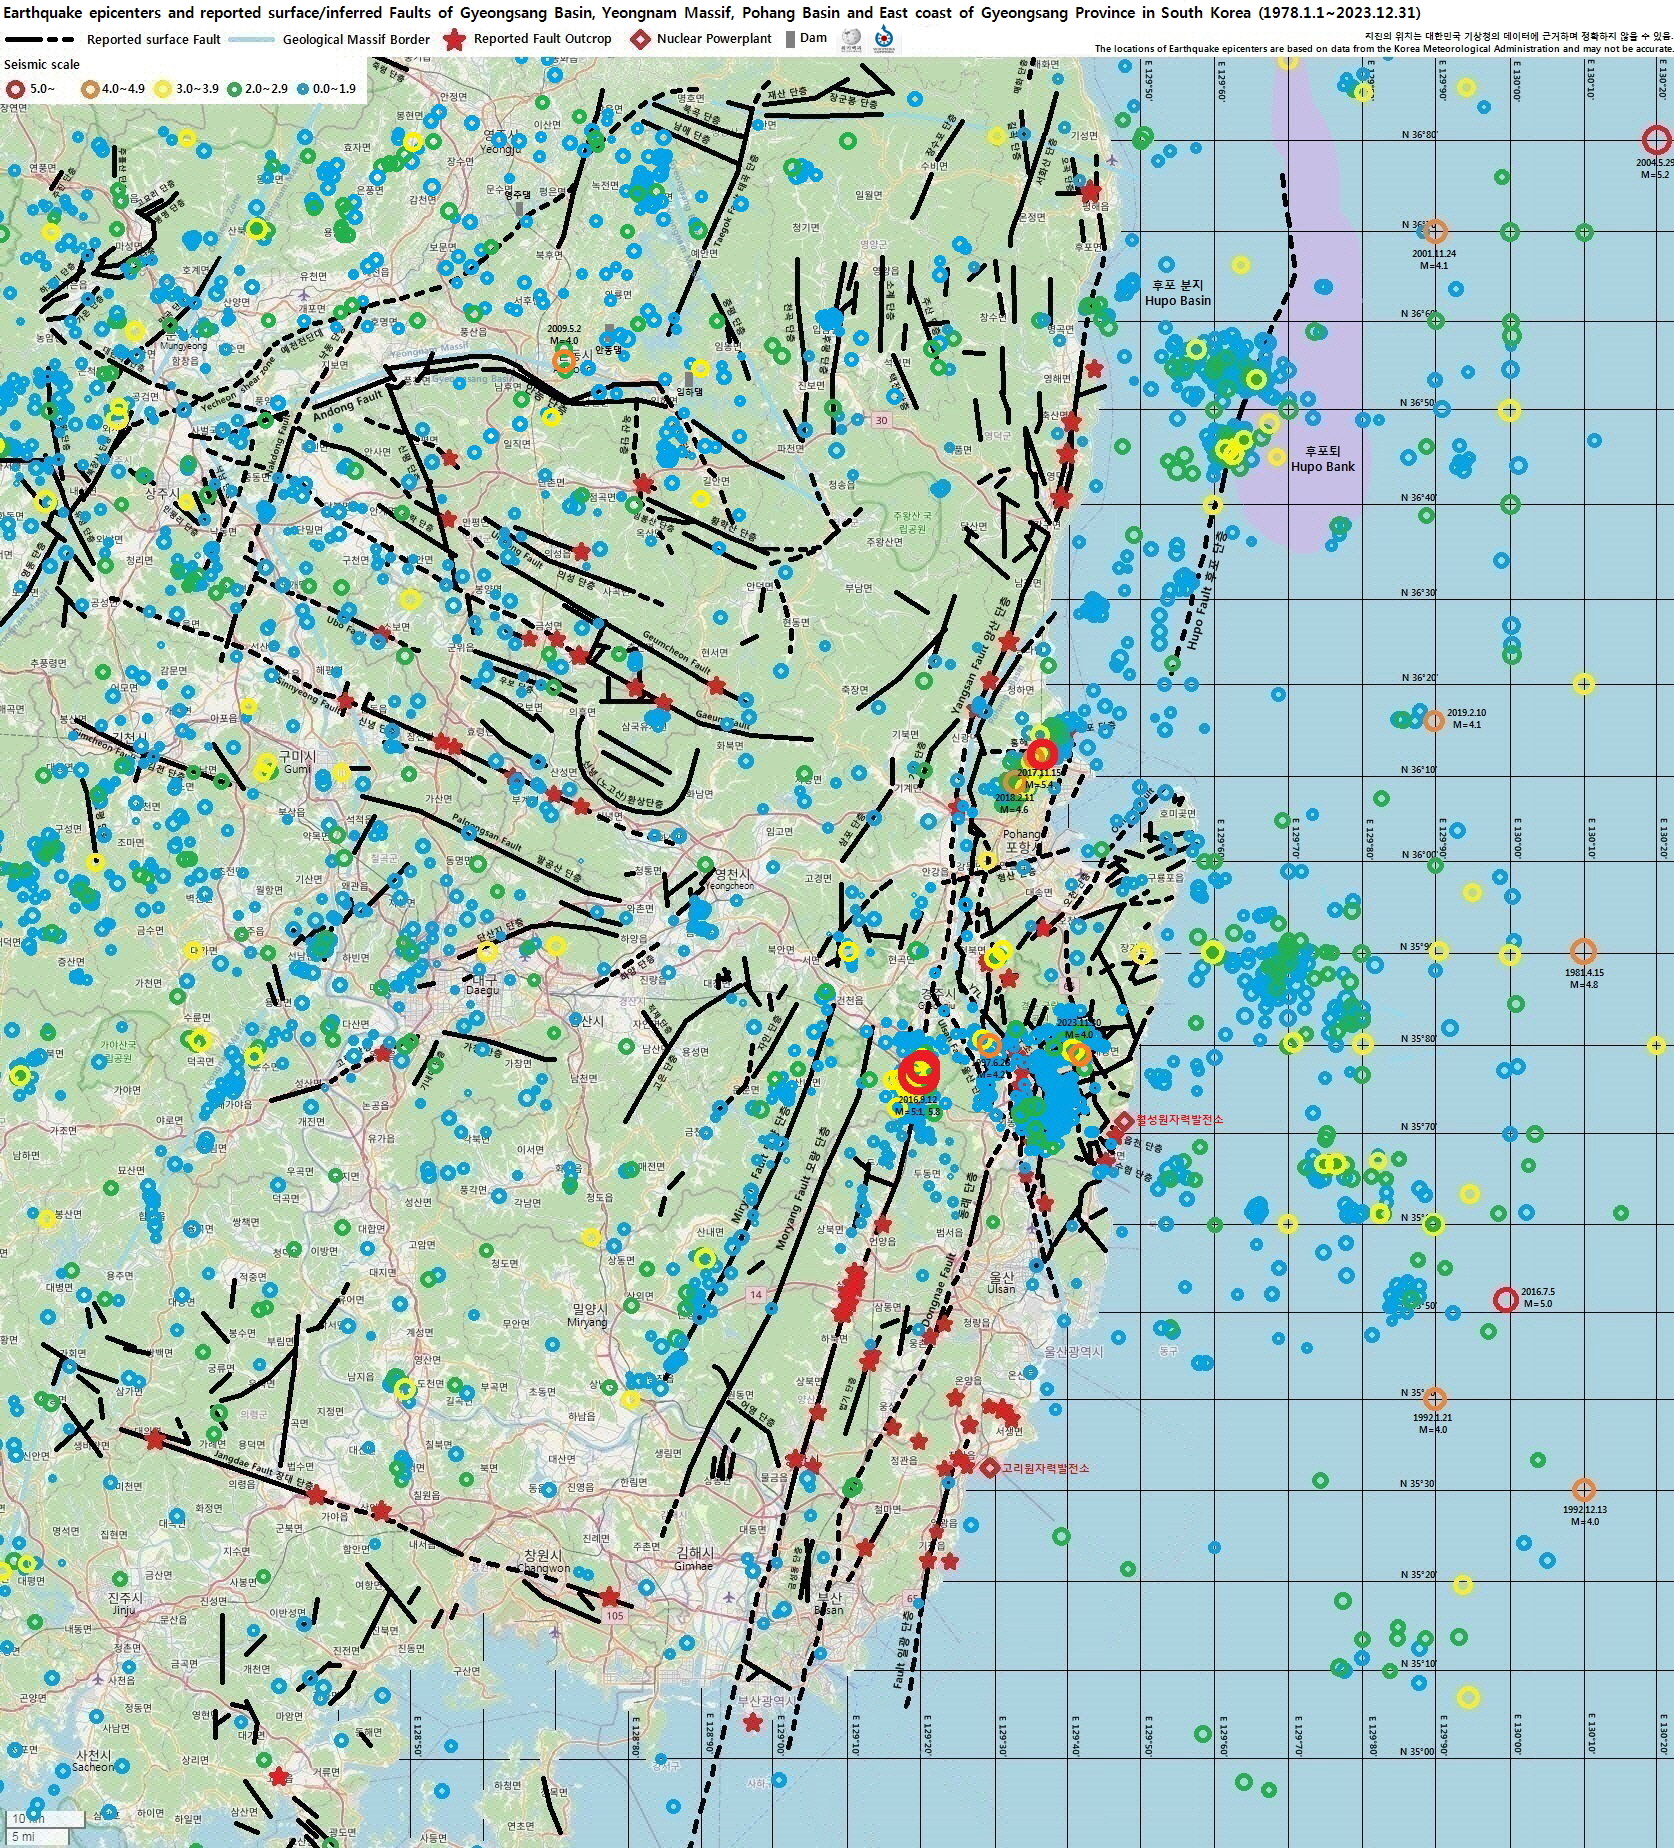Click the 2016.7.5 M=5.0 epicenter circle
This screenshot has height=1848, width=1674.
point(1505,1299)
